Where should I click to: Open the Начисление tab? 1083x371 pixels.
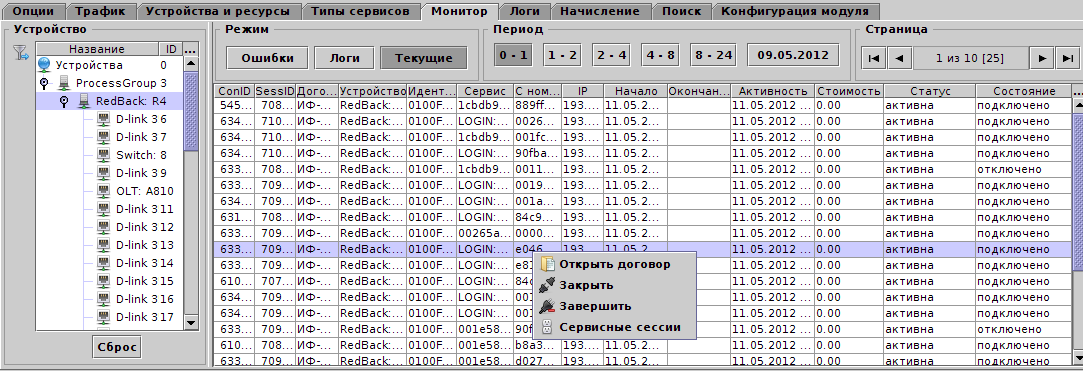pos(601,11)
